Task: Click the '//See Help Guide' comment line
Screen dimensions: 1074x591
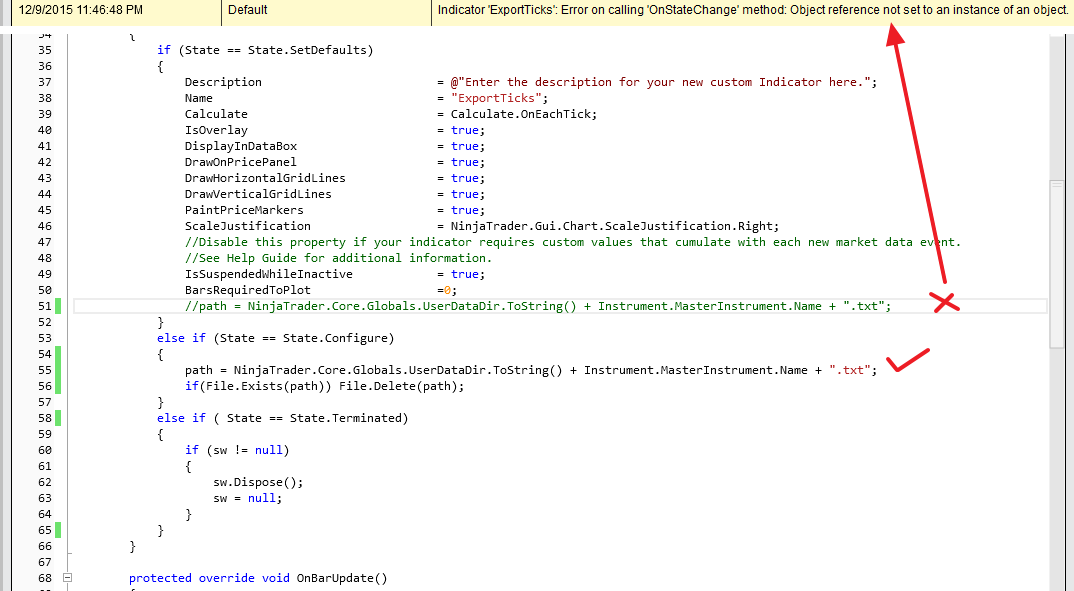Action: click(x=338, y=258)
